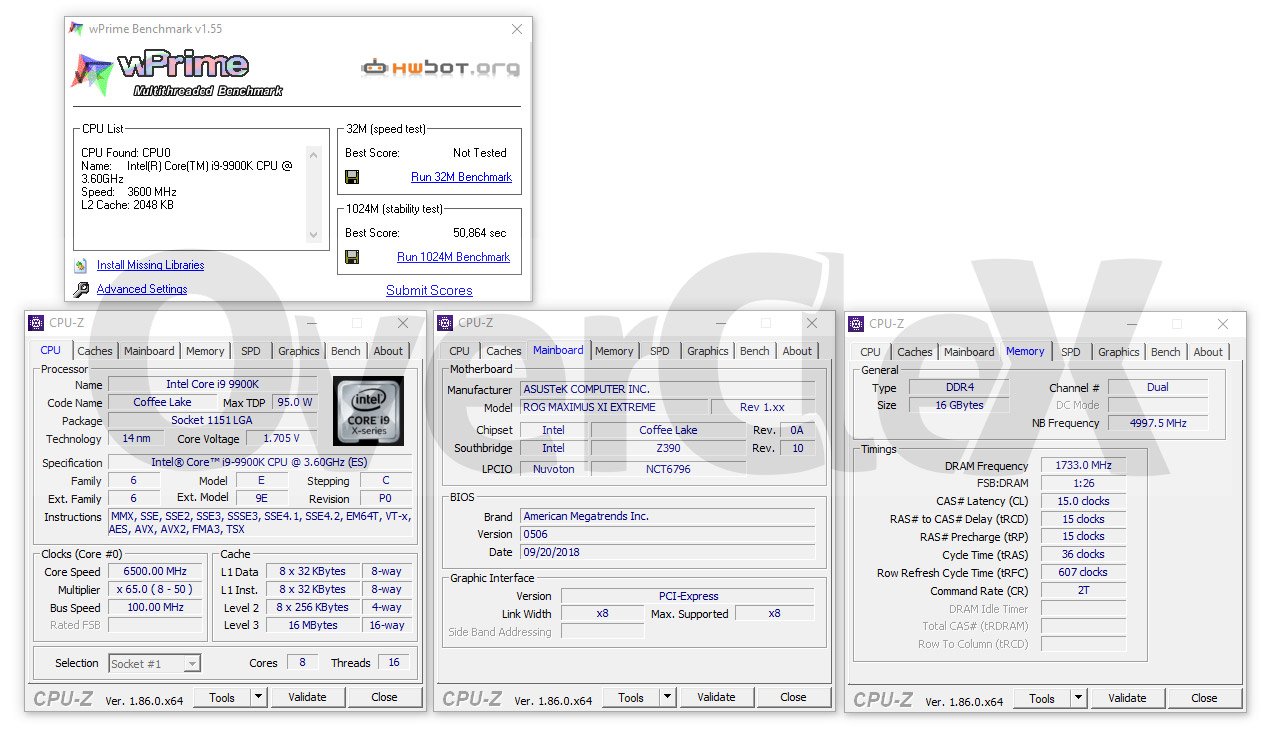This screenshot has height=734, width=1264.
Task: Run 1024M Benchmark link
Action: 453,257
